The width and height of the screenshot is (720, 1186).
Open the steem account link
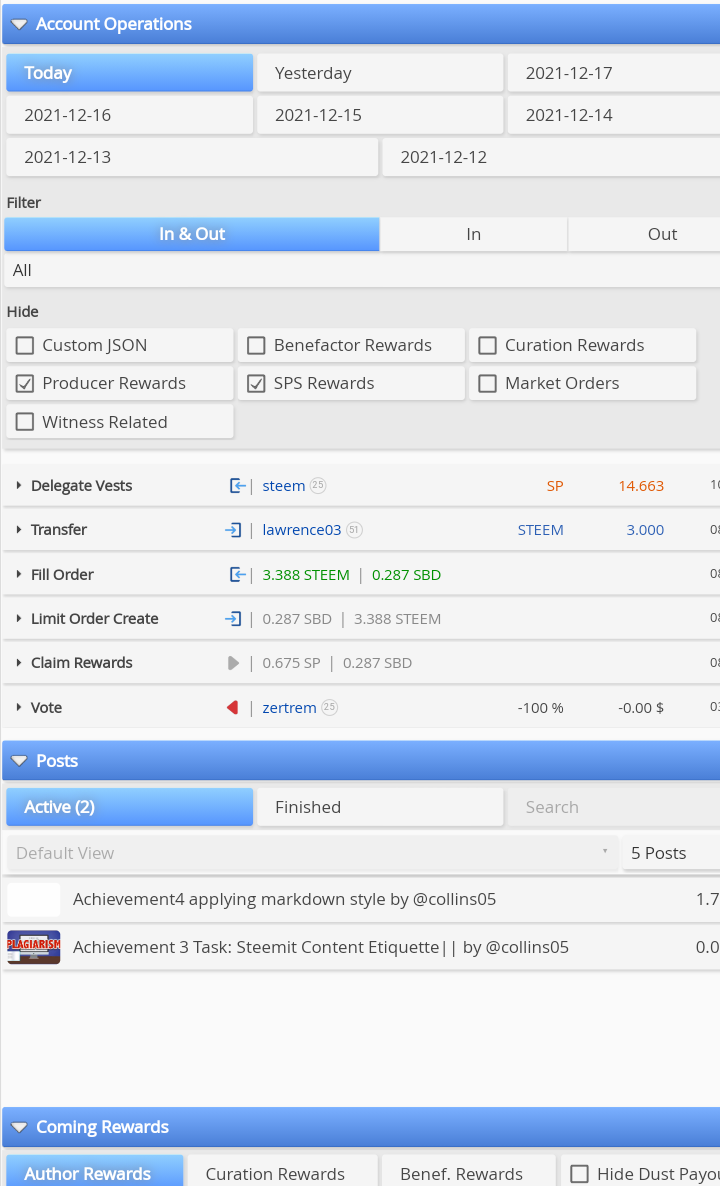coord(284,486)
